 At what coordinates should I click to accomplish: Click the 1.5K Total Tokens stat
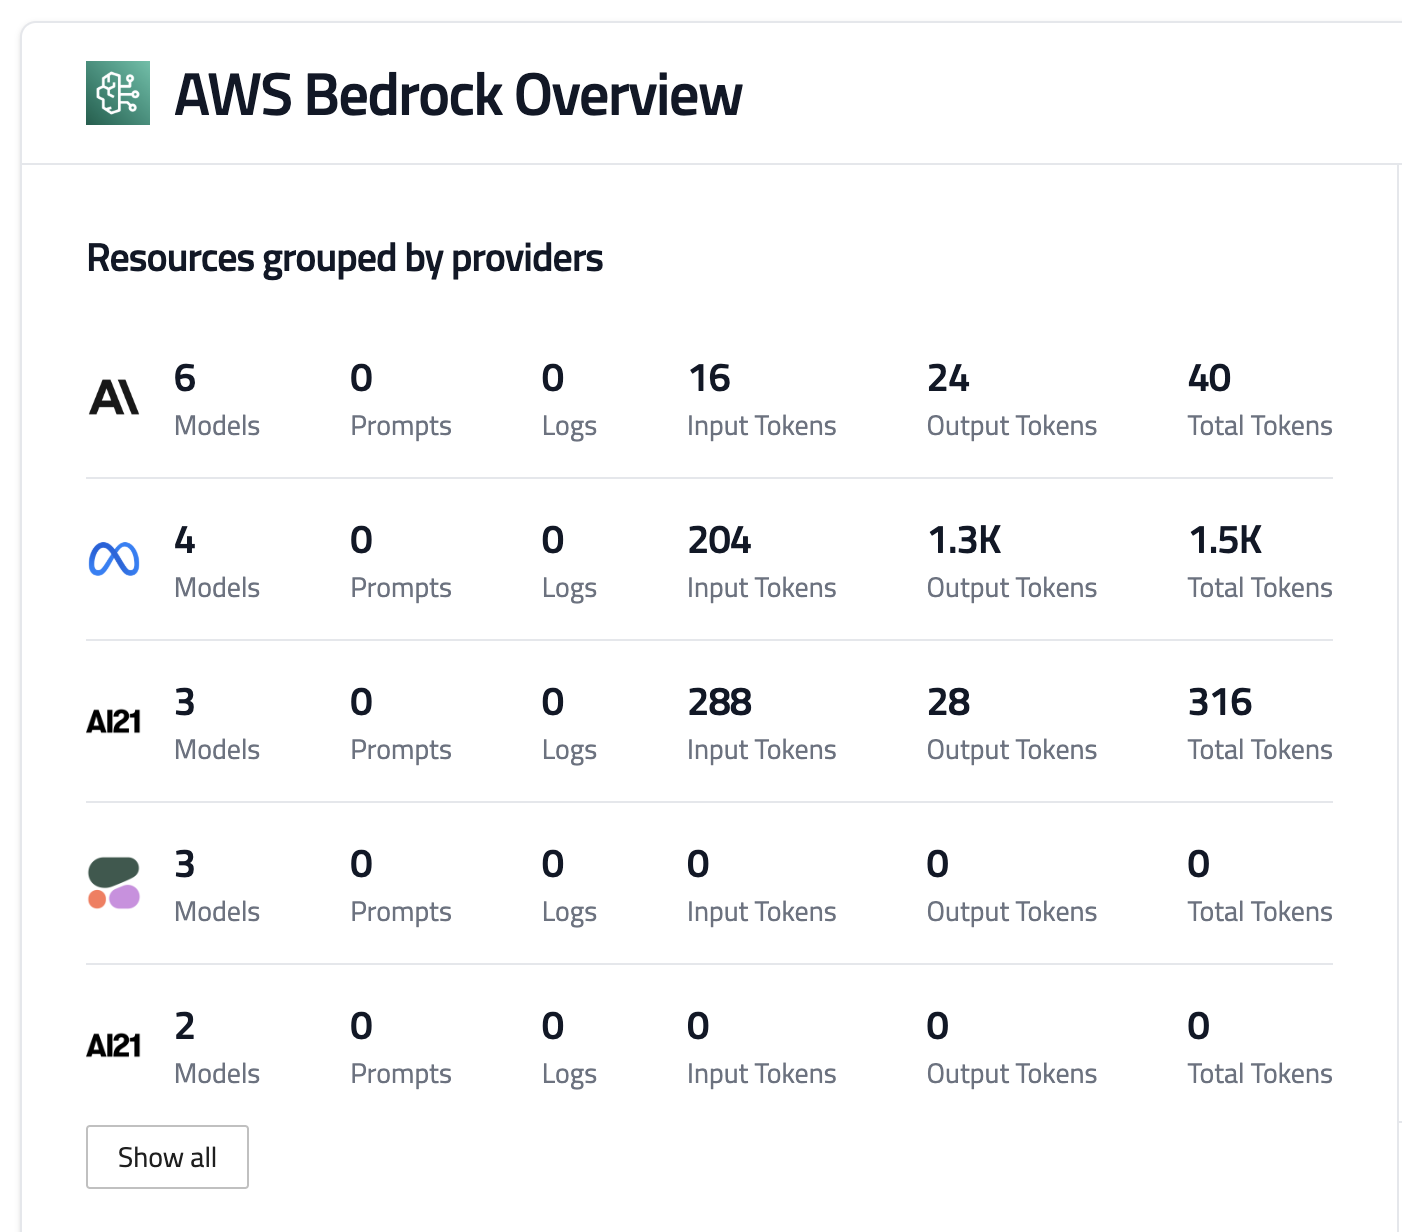pos(1259,562)
